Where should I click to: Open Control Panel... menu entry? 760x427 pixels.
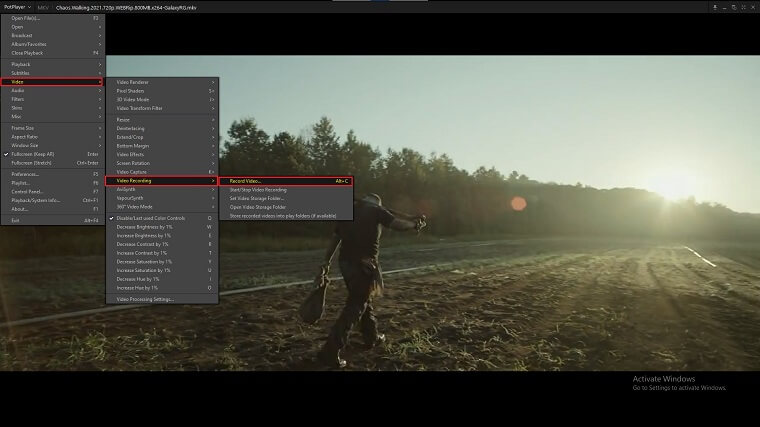(x=53, y=191)
